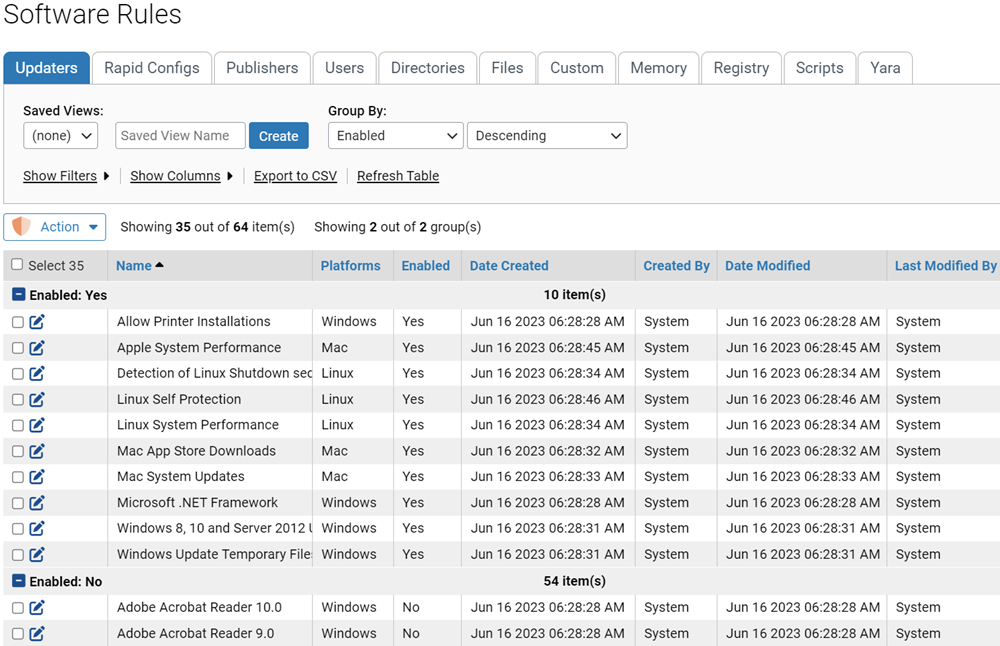Open edit icon for Adobe Acrobat Reader 10.0
Image resolution: width=1000 pixels, height=646 pixels.
pos(37,608)
